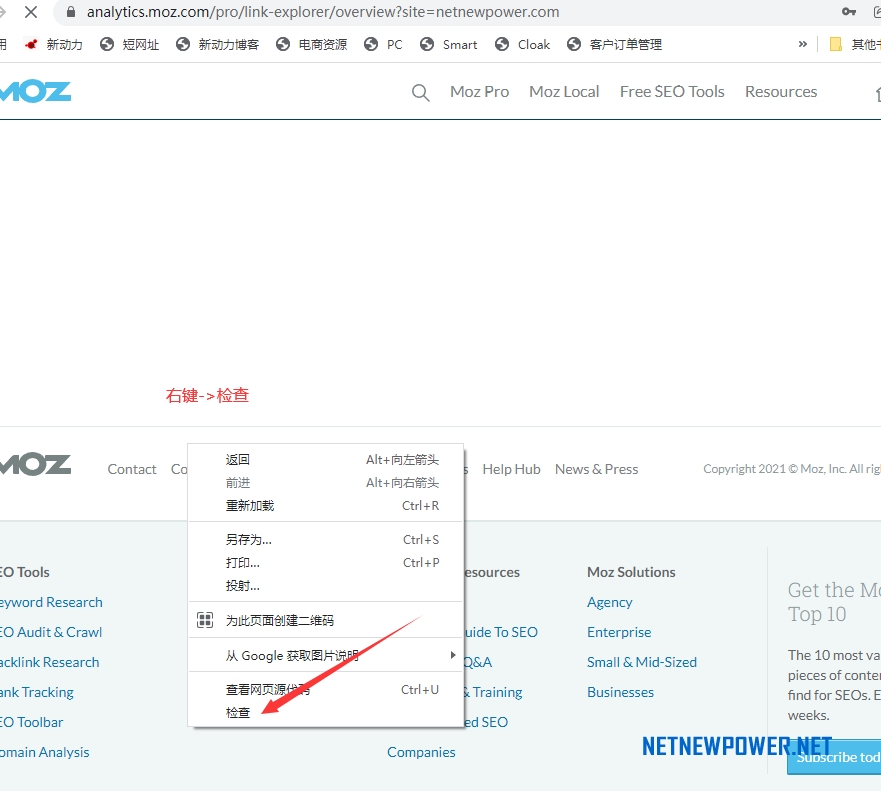Choose 重新加载 from the context menu

pos(325,506)
